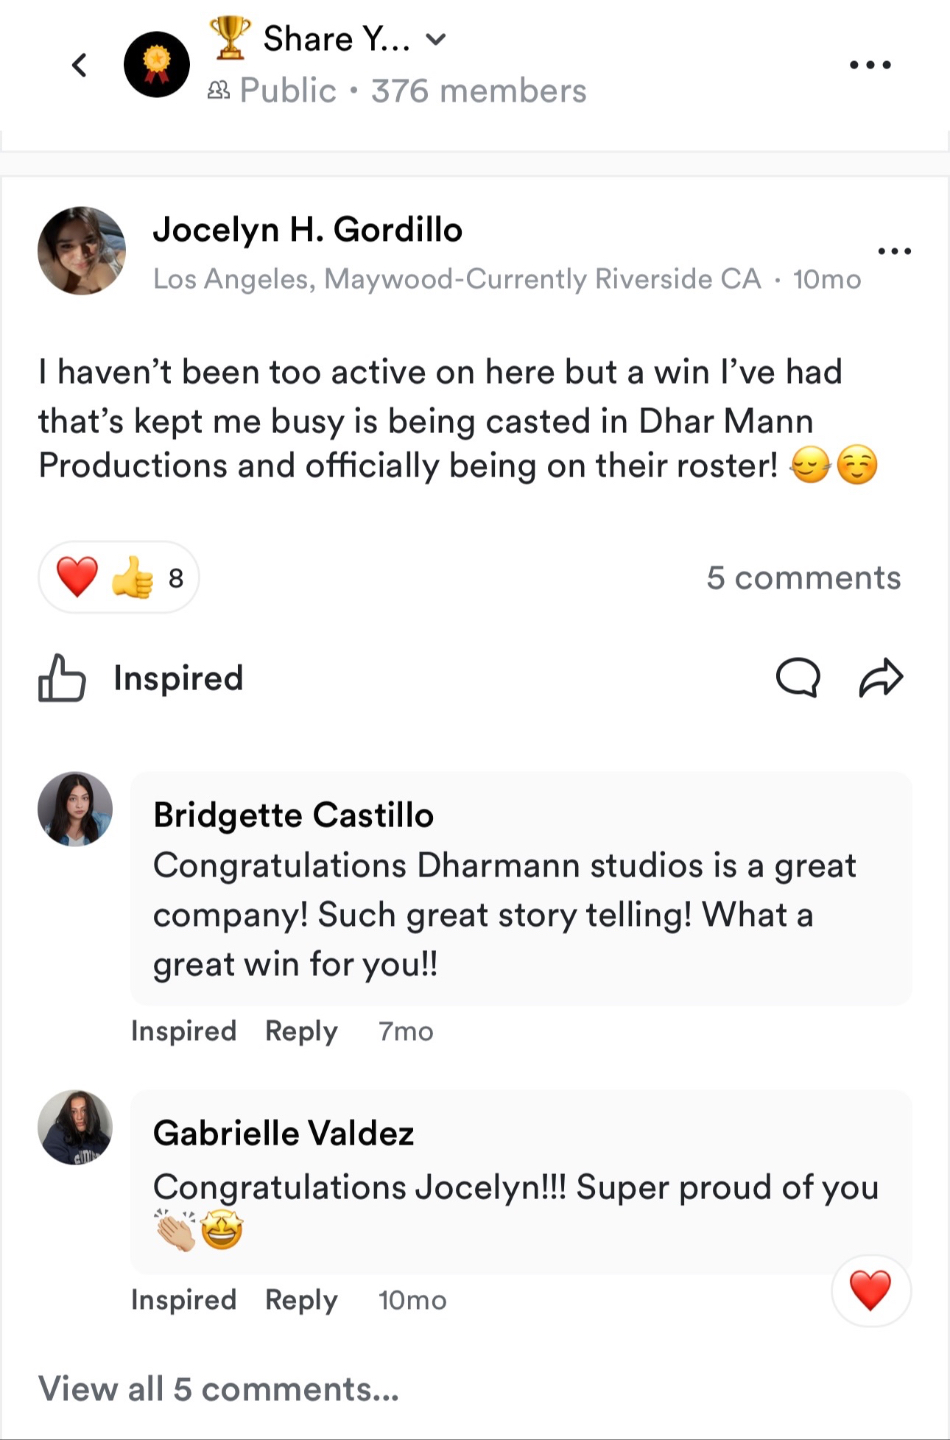Open the post's three-dot options menu
950x1440 pixels.
click(x=893, y=251)
